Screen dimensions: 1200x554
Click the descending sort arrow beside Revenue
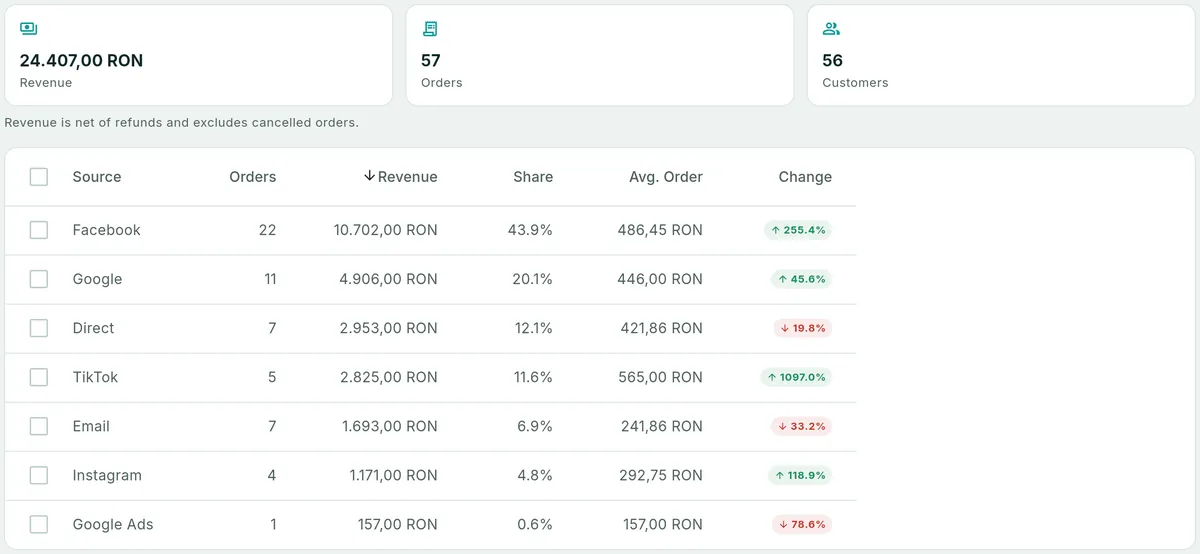369,176
